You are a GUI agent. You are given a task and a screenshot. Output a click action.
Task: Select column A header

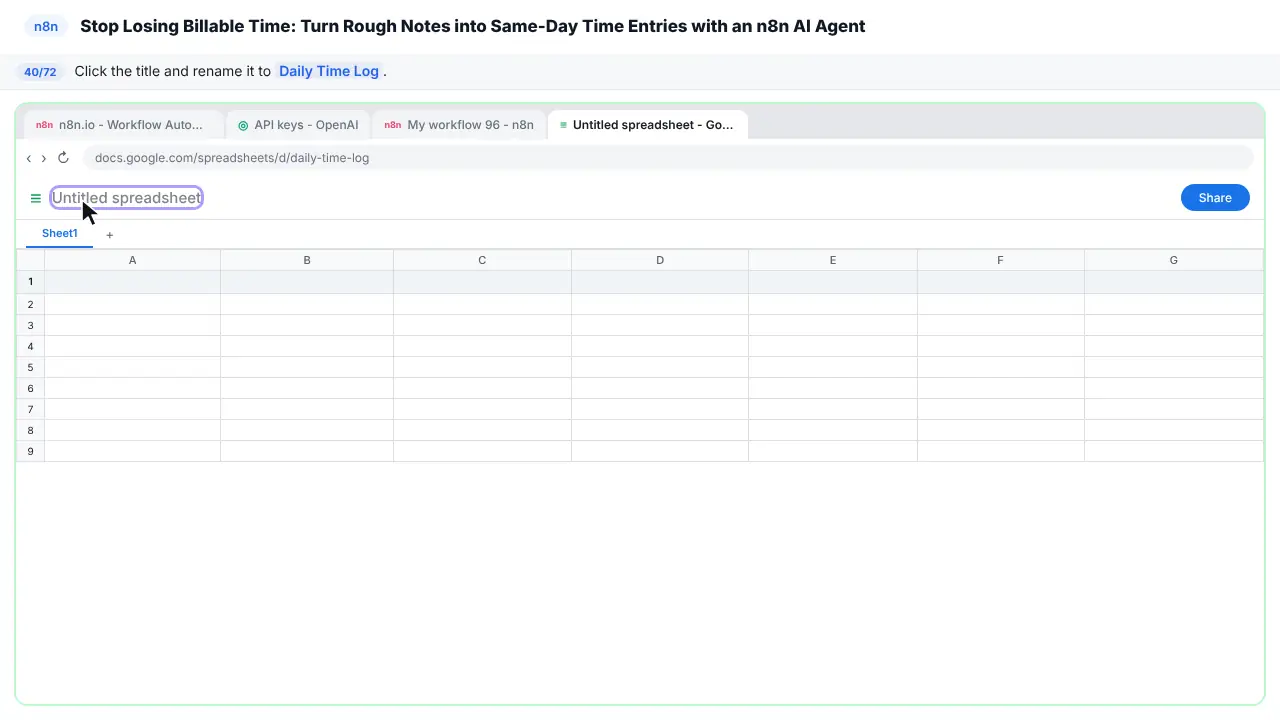pyautogui.click(x=132, y=260)
